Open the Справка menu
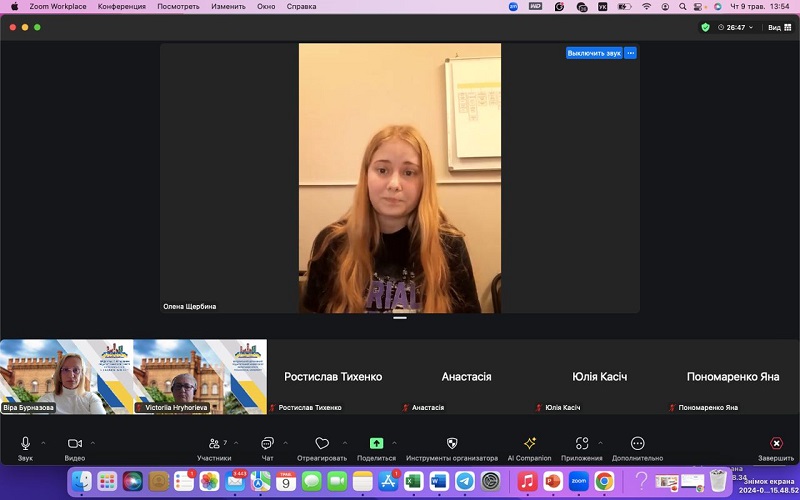The width and height of the screenshot is (800, 500). pos(301,6)
